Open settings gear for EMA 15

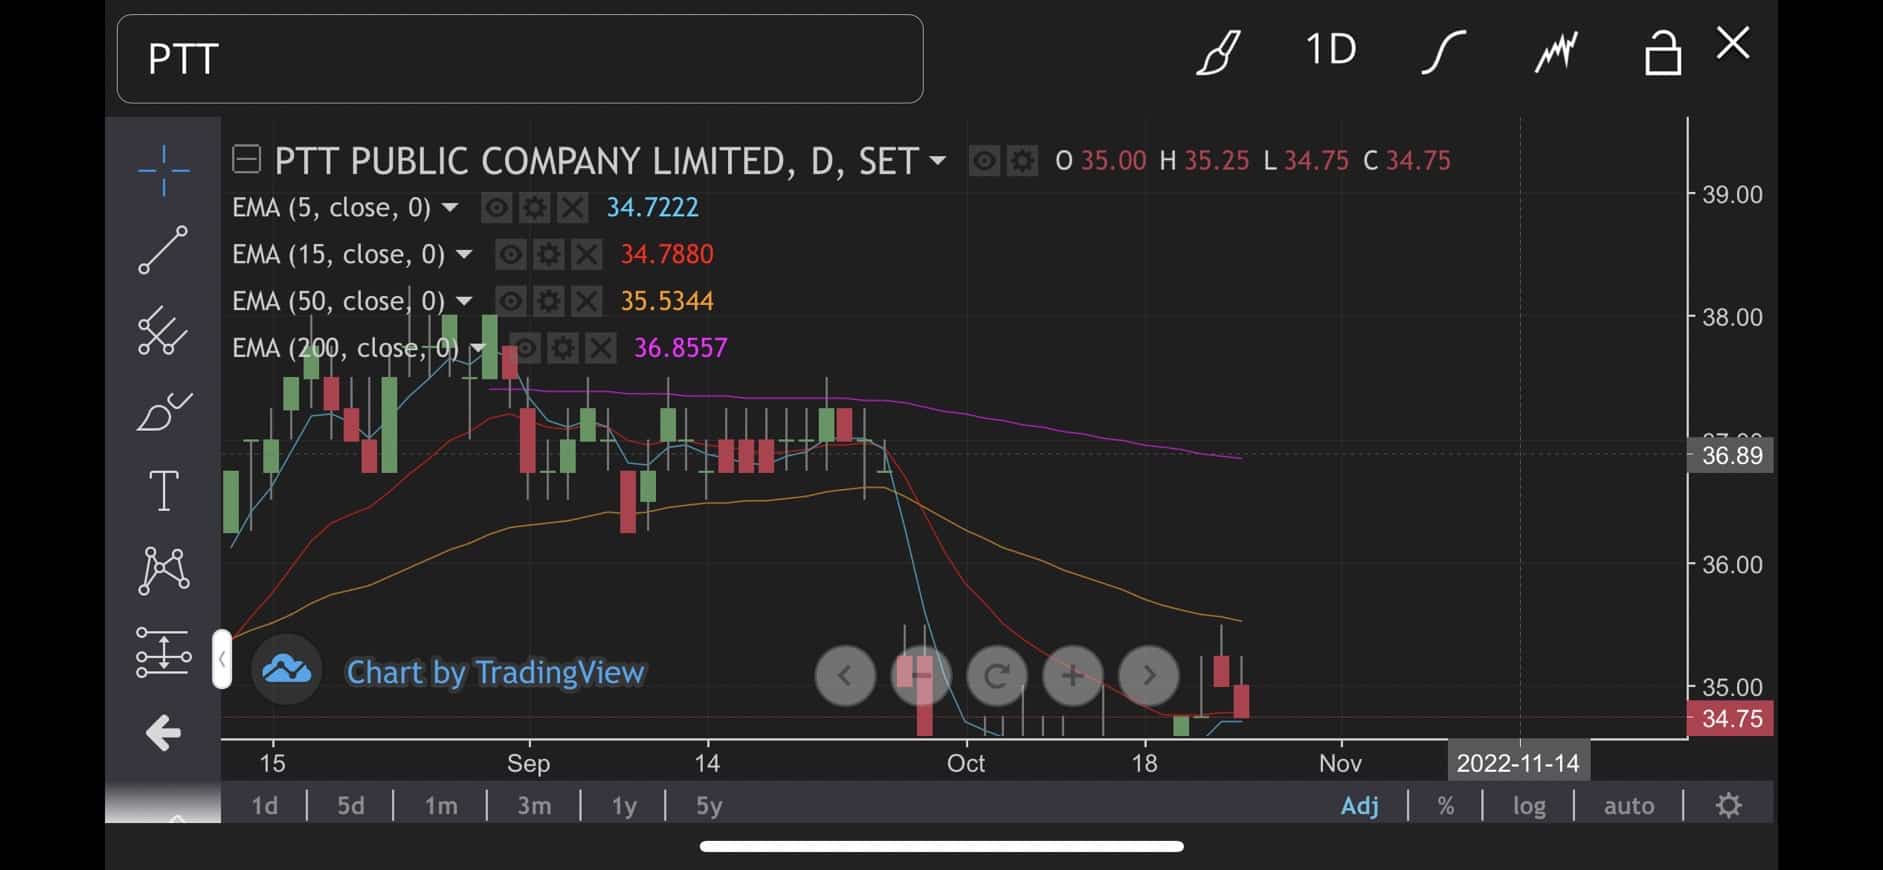(x=549, y=255)
